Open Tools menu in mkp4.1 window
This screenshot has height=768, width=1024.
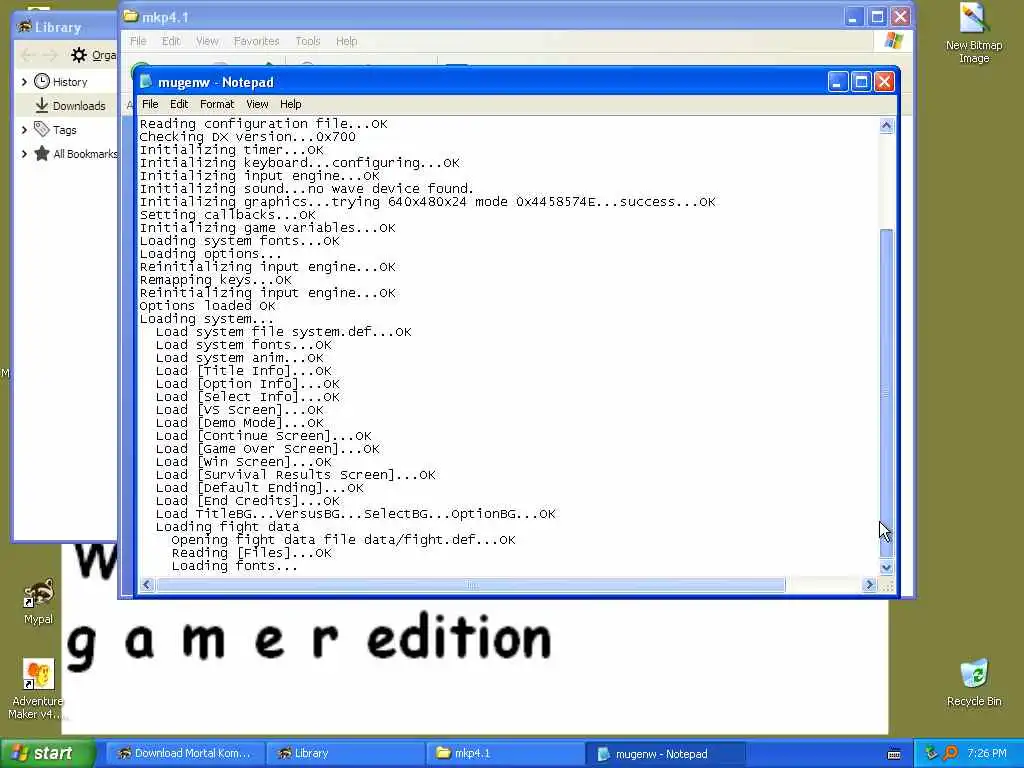pyautogui.click(x=308, y=41)
